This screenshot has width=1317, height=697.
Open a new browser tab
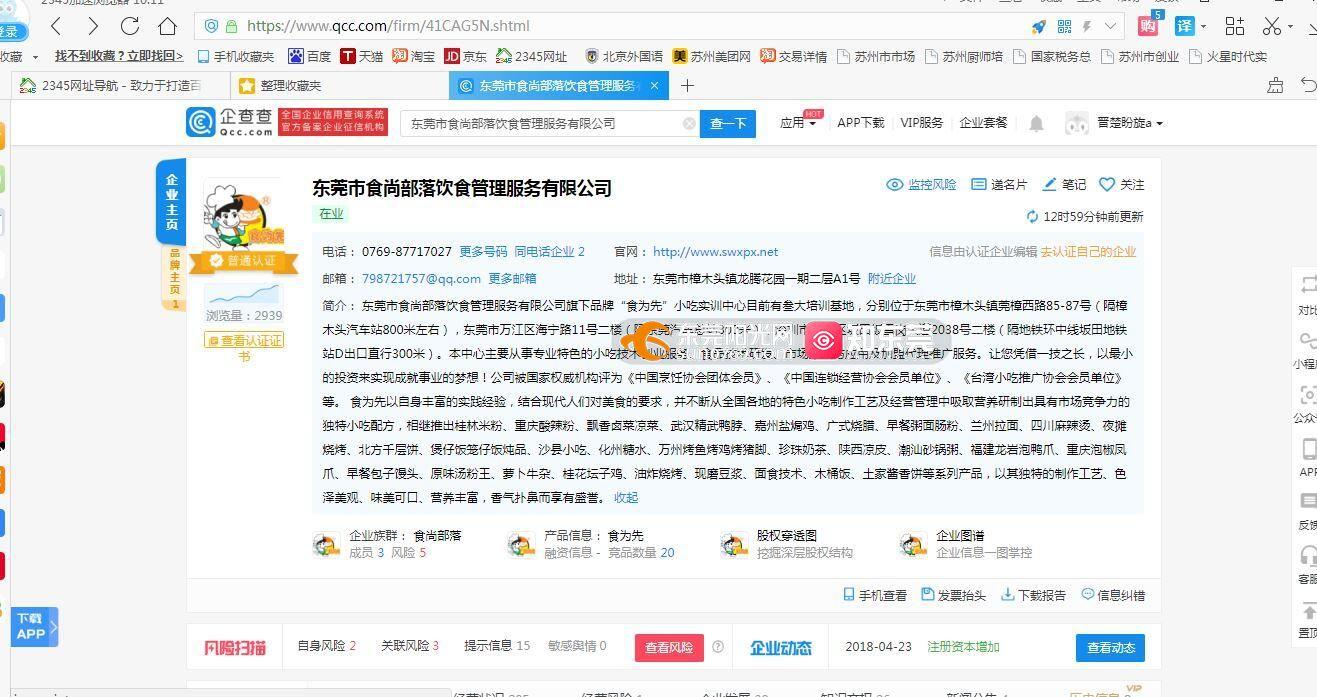[x=687, y=86]
